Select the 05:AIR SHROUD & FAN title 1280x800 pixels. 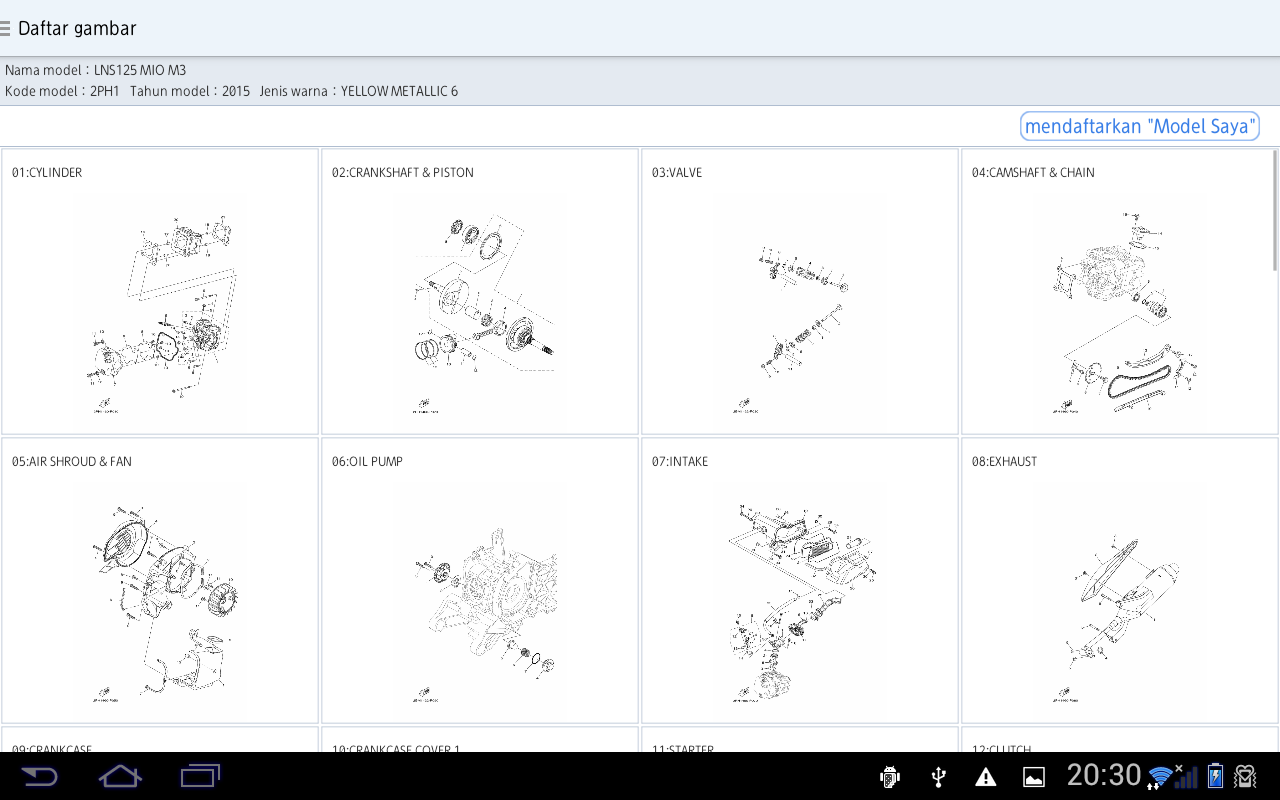pyautogui.click(x=72, y=462)
